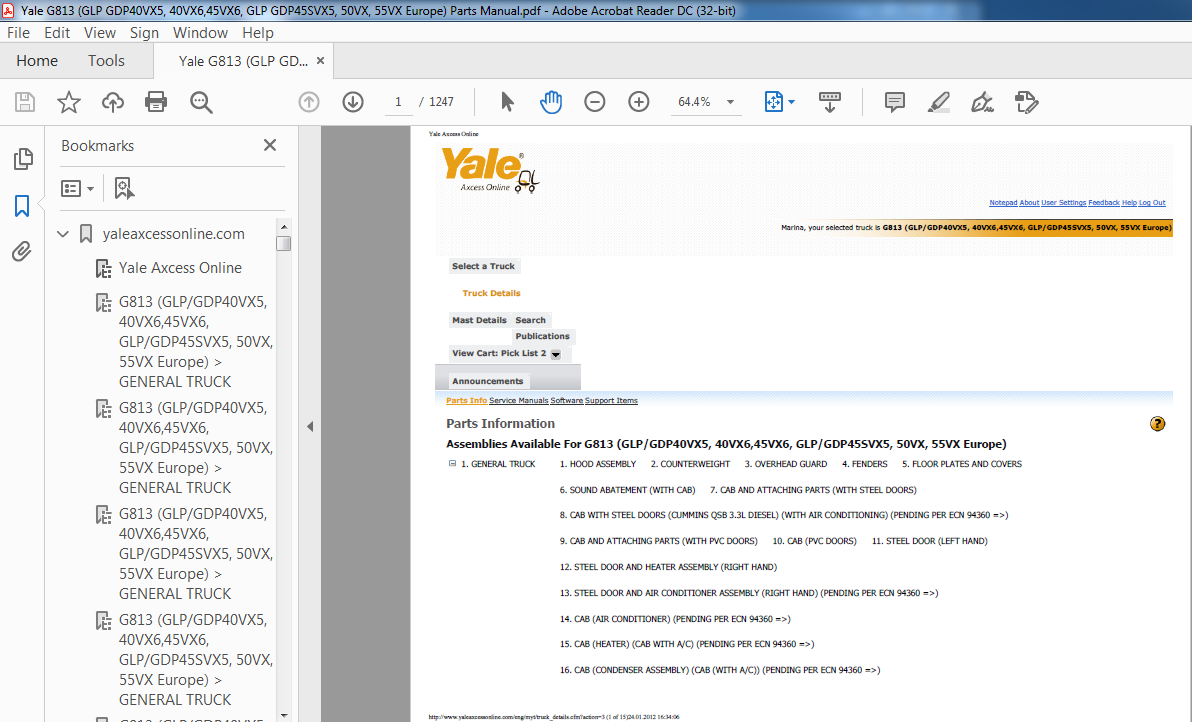1192x722 pixels.
Task: Open the User Settings link
Action: point(1064,203)
